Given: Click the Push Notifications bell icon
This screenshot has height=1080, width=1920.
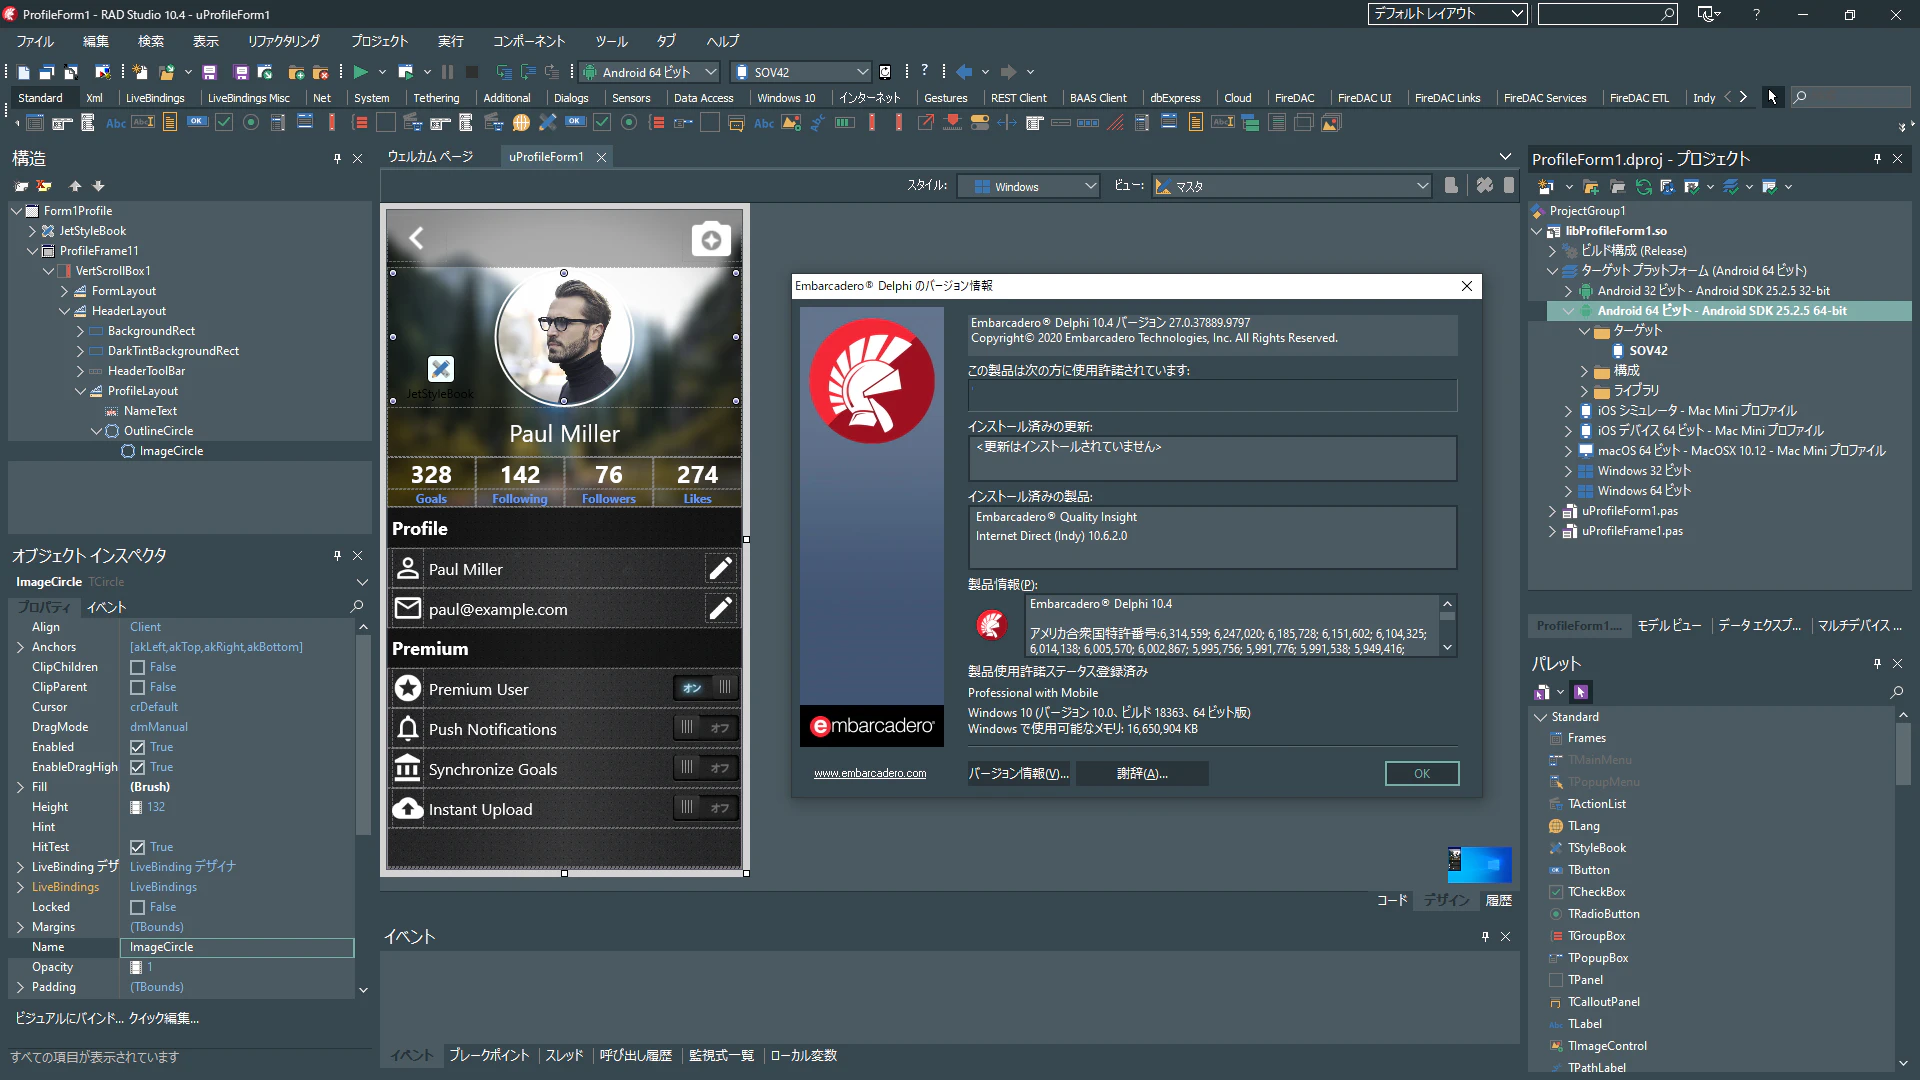Looking at the screenshot, I should click(407, 728).
